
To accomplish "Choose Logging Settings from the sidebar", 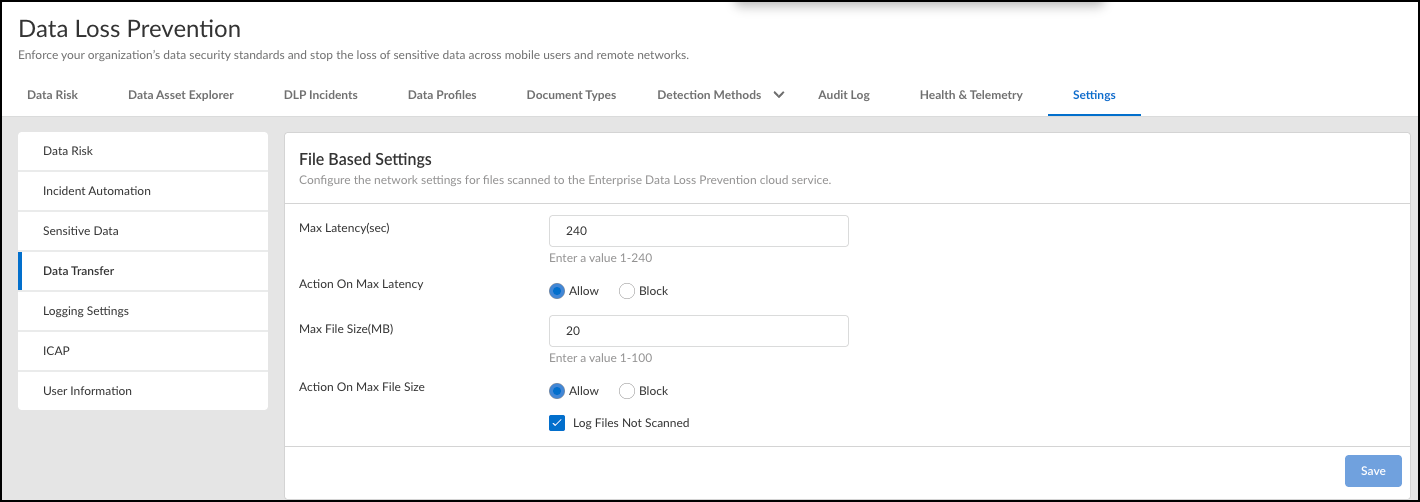I will [x=86, y=311].
